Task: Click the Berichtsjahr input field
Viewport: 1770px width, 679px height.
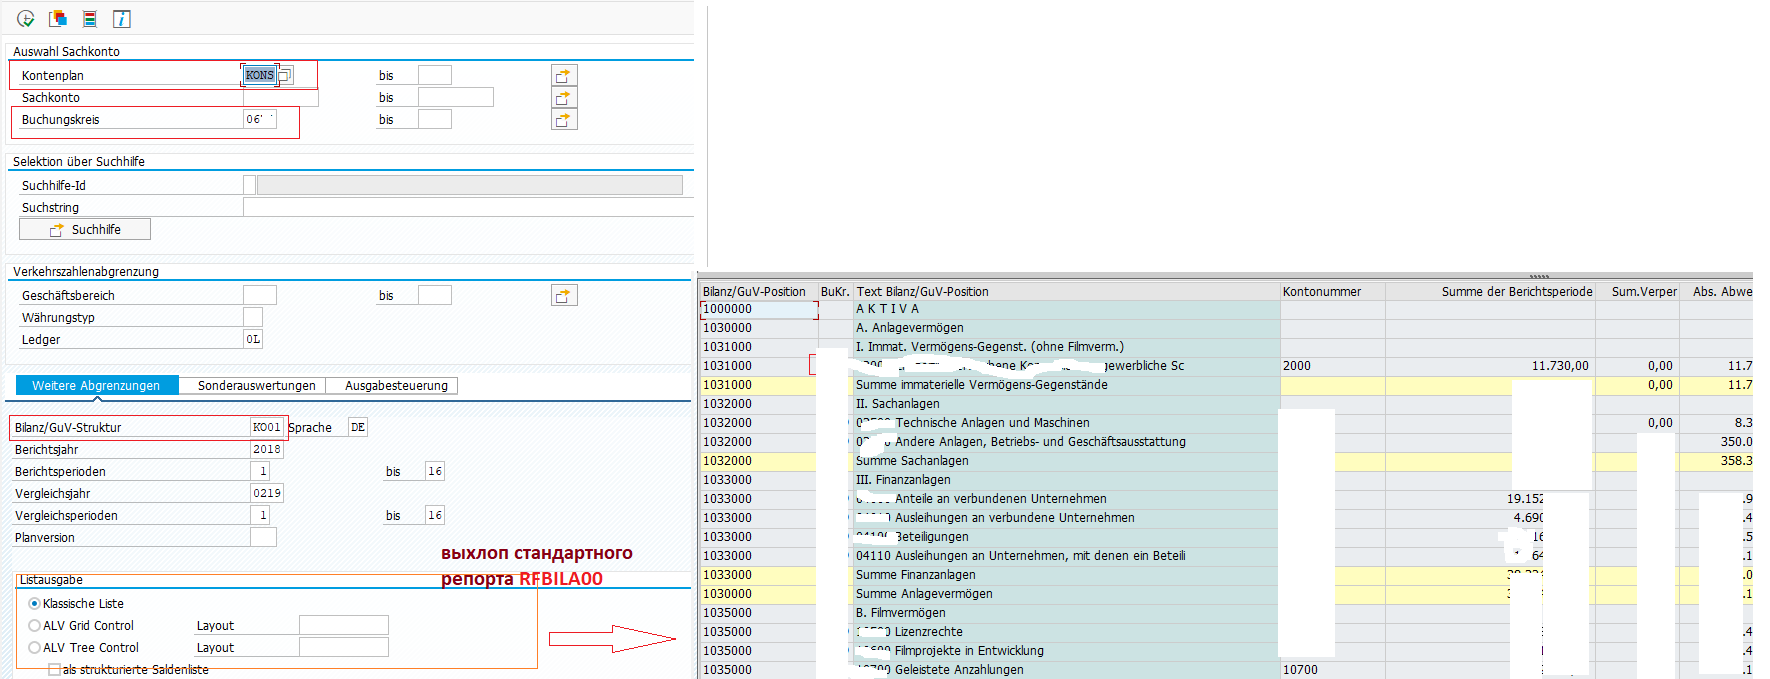Action: click(266, 450)
